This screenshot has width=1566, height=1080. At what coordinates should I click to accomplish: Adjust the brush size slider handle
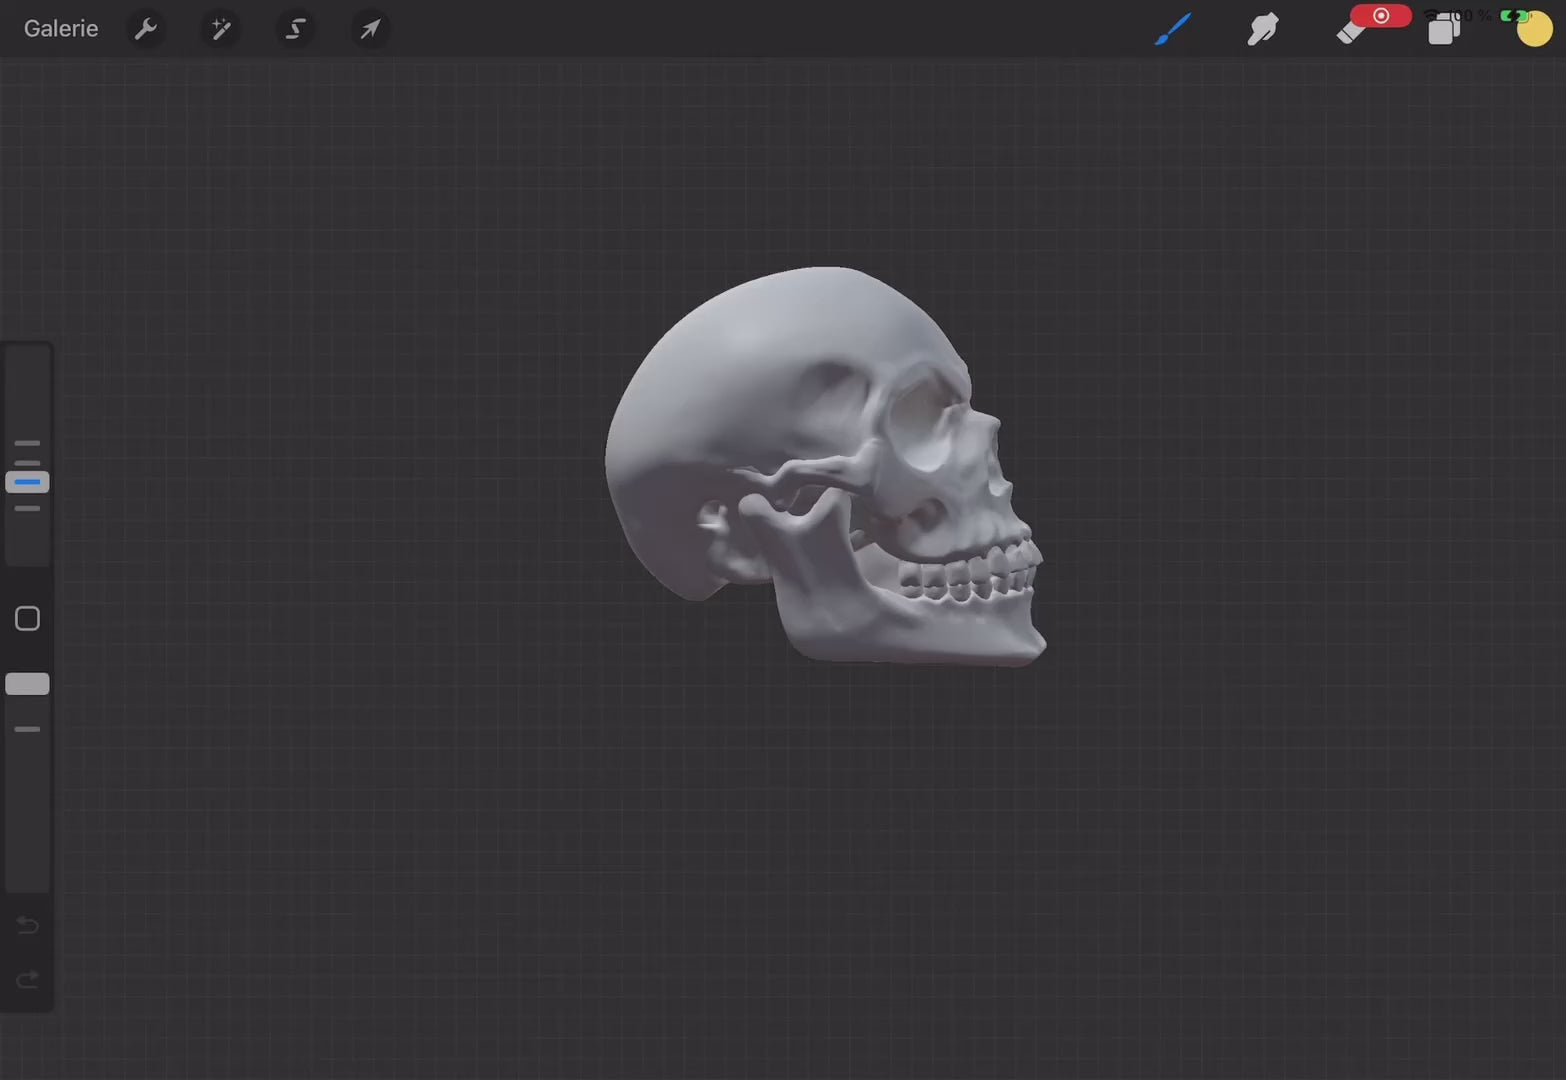click(x=27, y=482)
